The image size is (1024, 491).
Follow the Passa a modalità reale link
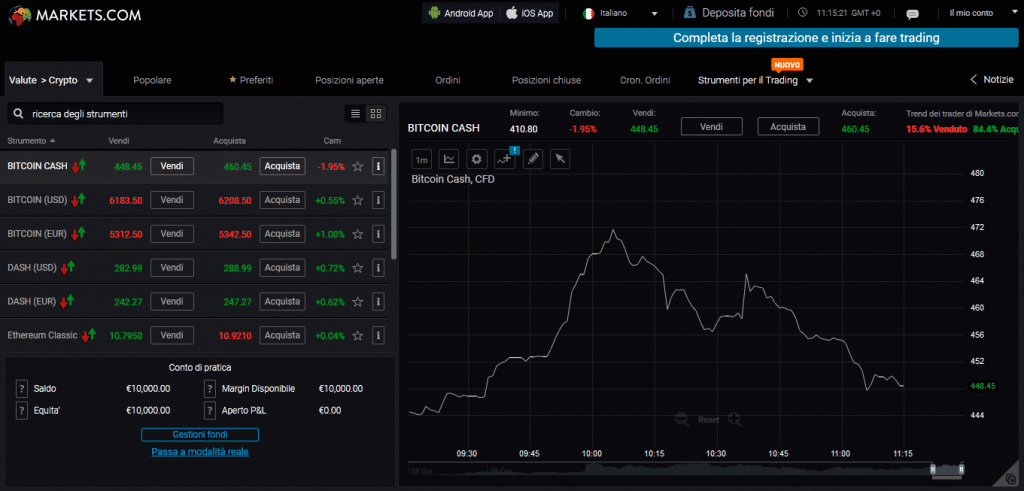(200, 451)
